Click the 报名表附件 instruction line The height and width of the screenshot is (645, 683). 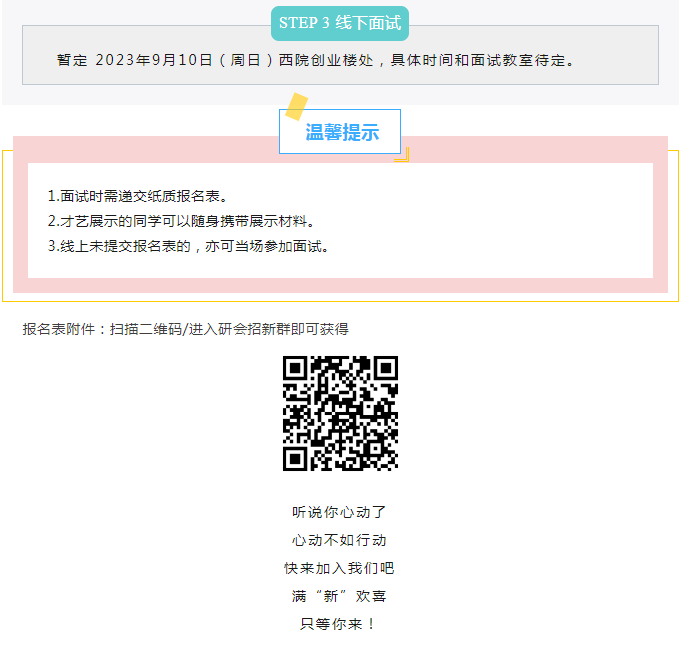[x=186, y=329]
